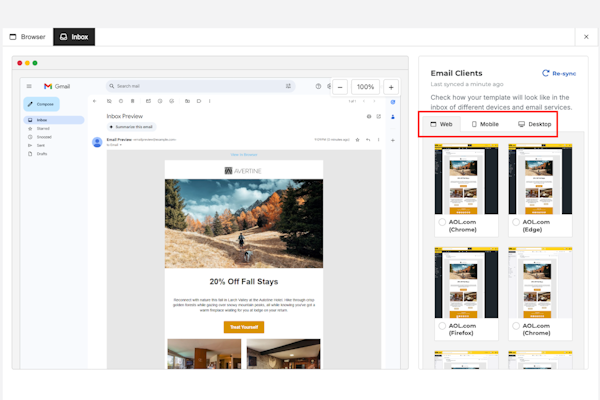Click 'Inbox Preview' subject line
The width and height of the screenshot is (600, 400).
(124, 116)
